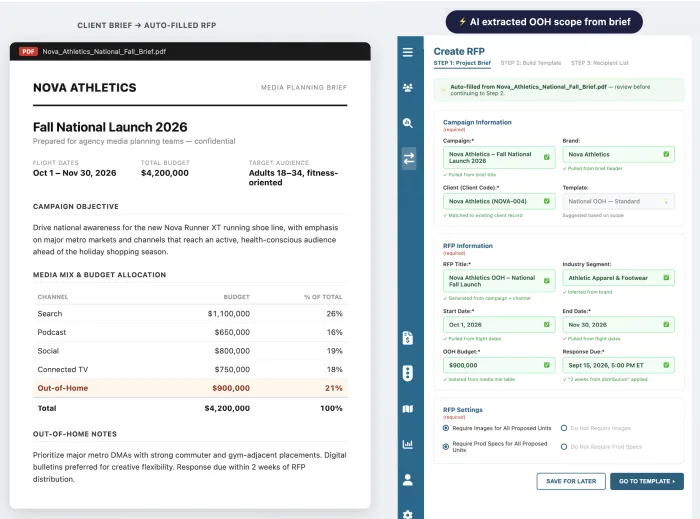Toggle the green check on Response Due field
Image resolution: width=700 pixels, height=519 pixels.
point(666,365)
